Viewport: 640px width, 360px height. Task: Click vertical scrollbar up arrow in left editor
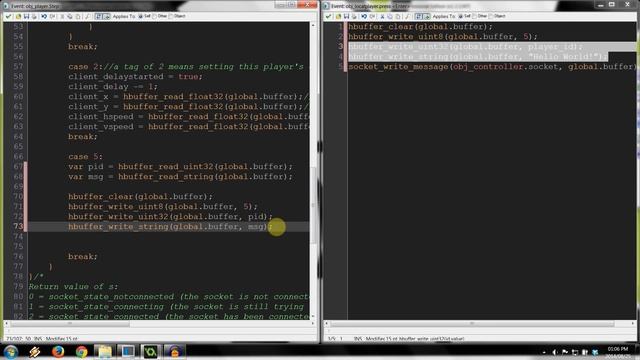click(313, 25)
